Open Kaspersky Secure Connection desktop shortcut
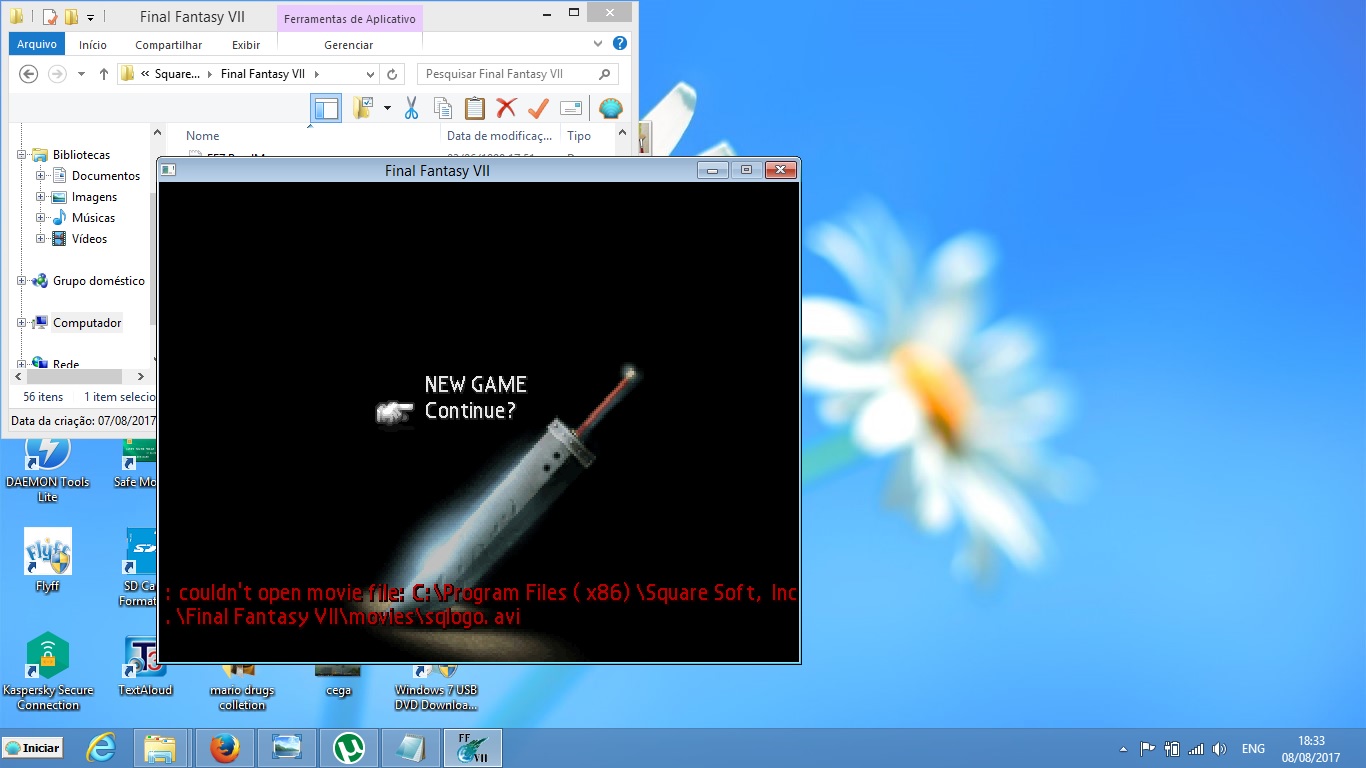This screenshot has width=1366, height=768. point(48,672)
